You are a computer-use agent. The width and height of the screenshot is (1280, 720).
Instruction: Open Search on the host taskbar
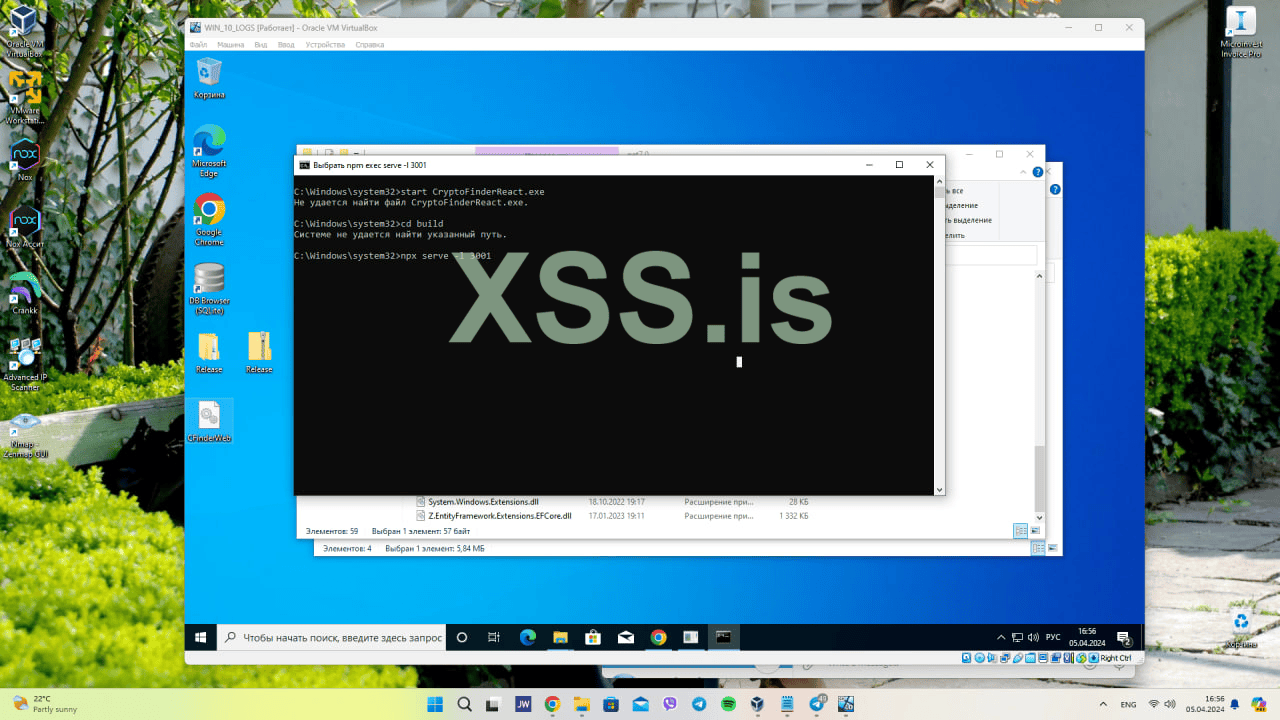coord(465,704)
